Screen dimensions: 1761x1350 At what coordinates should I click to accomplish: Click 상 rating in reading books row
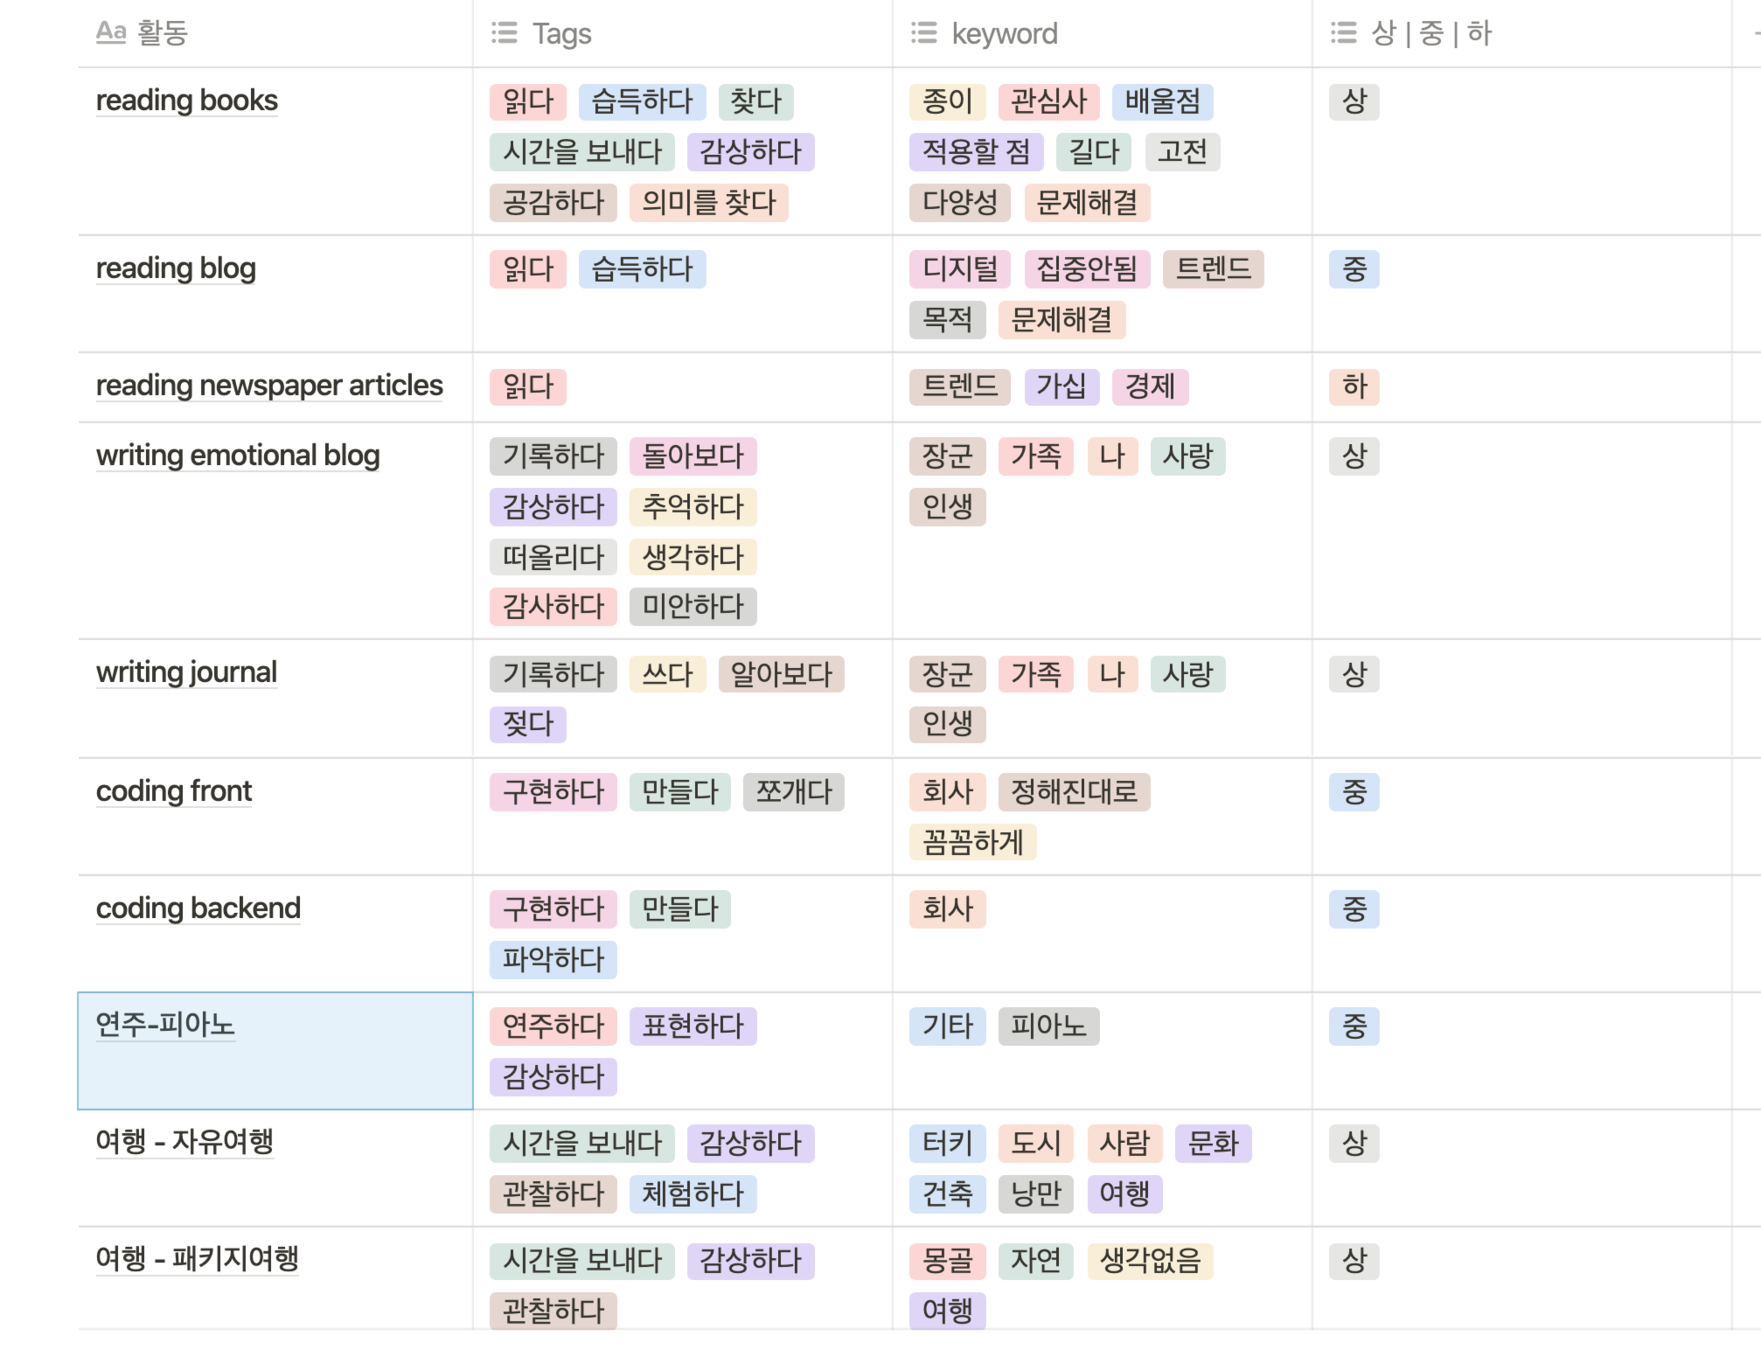[1354, 101]
